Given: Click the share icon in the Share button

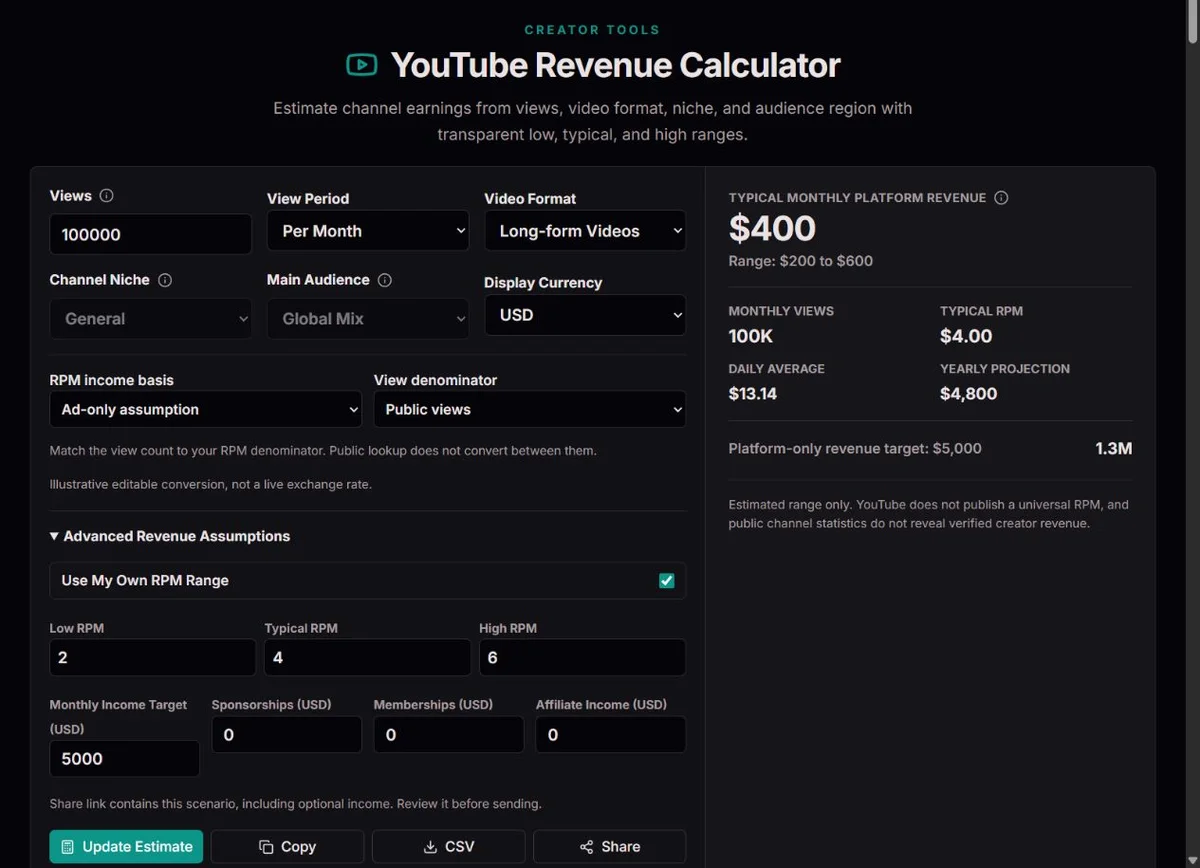Looking at the screenshot, I should coord(586,847).
